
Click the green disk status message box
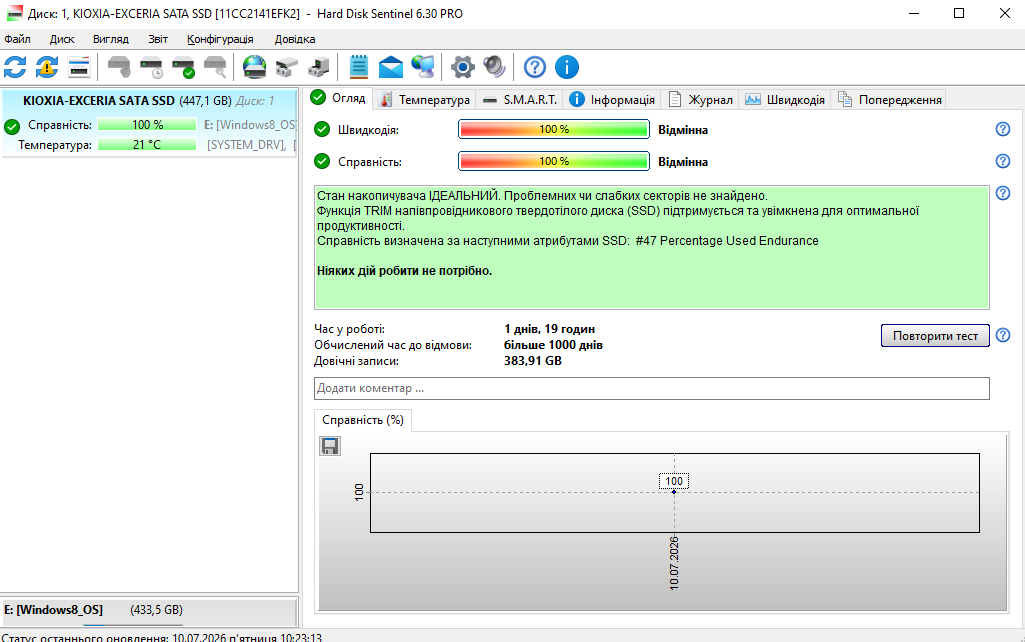point(652,247)
